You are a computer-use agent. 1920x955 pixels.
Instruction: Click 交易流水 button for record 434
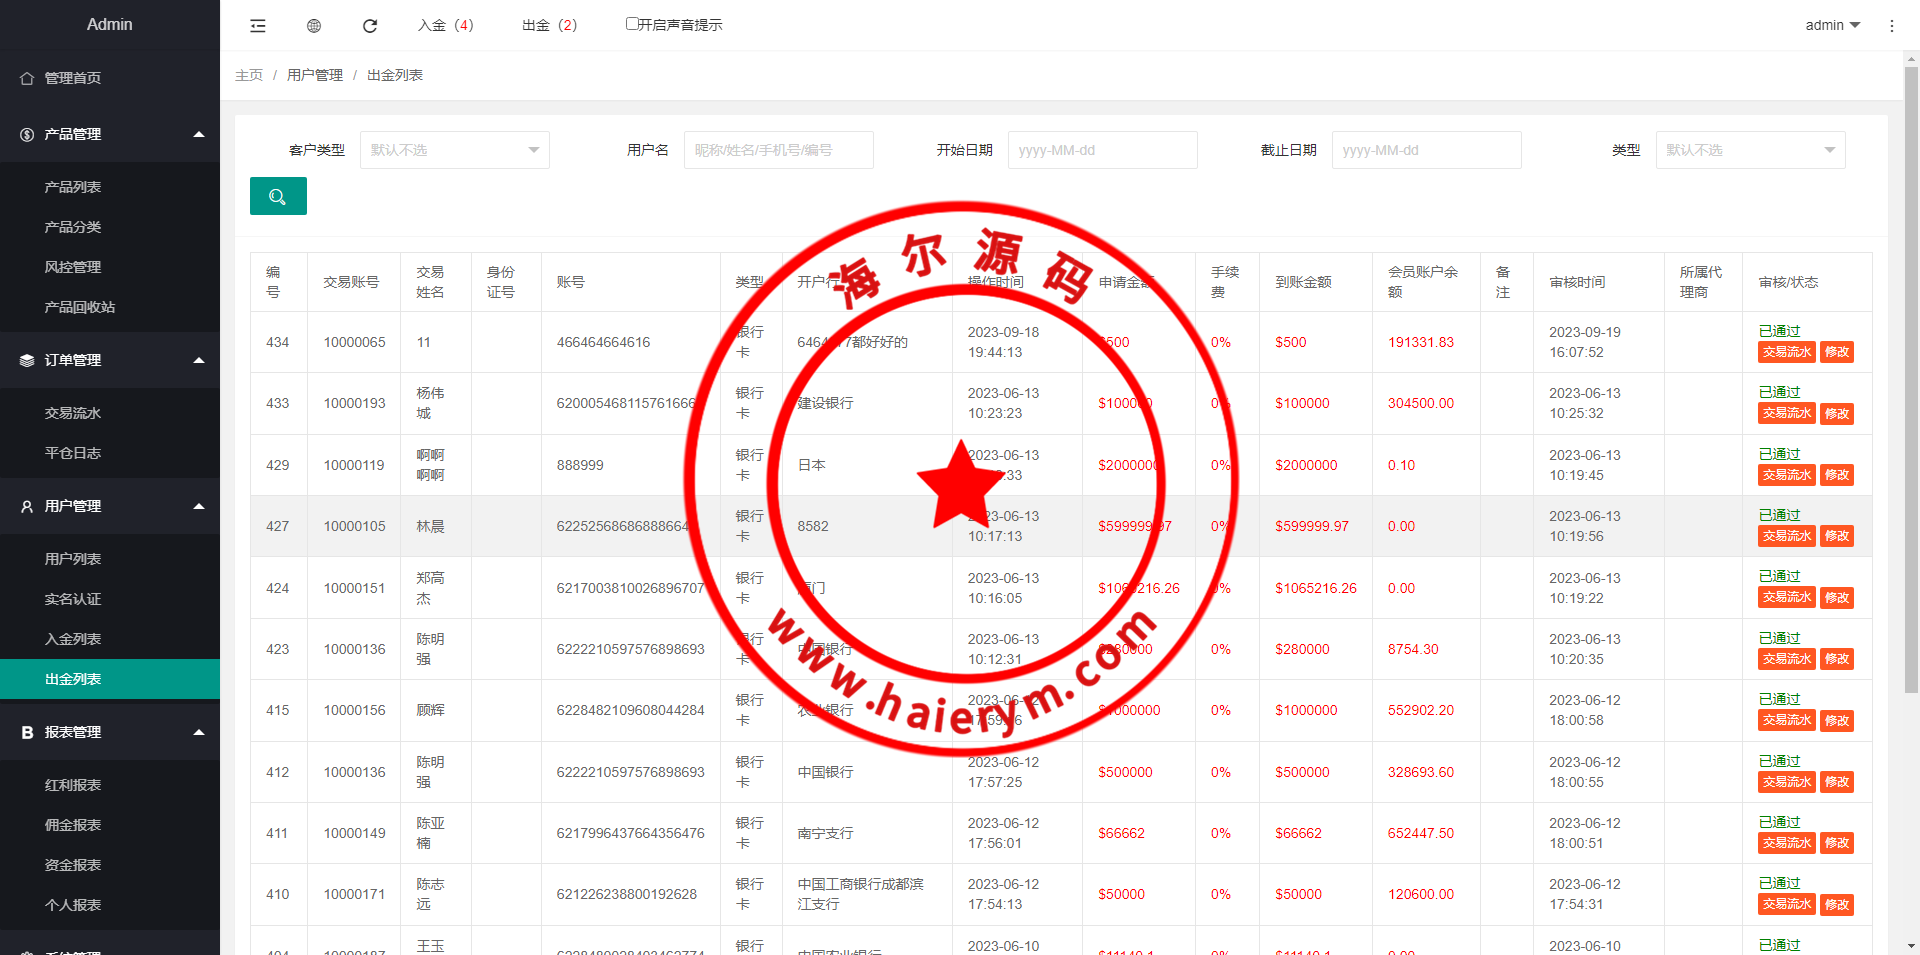(1786, 352)
